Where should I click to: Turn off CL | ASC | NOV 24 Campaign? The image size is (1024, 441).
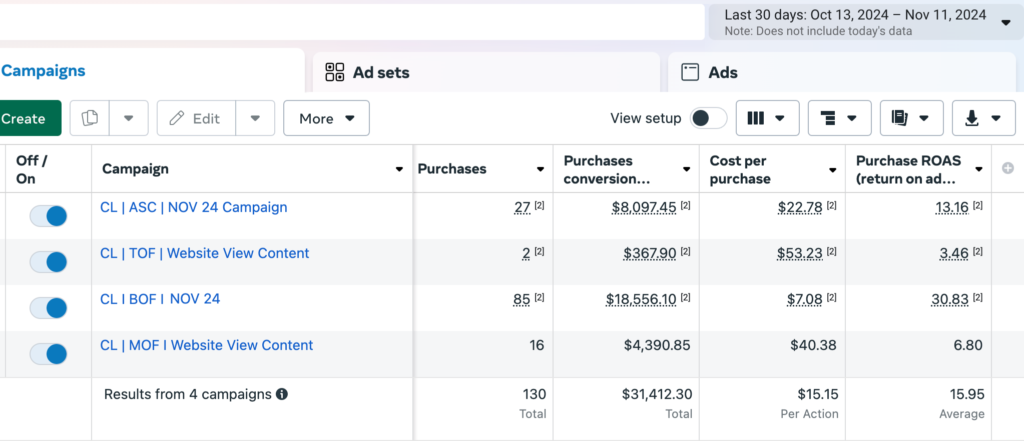[x=48, y=216]
